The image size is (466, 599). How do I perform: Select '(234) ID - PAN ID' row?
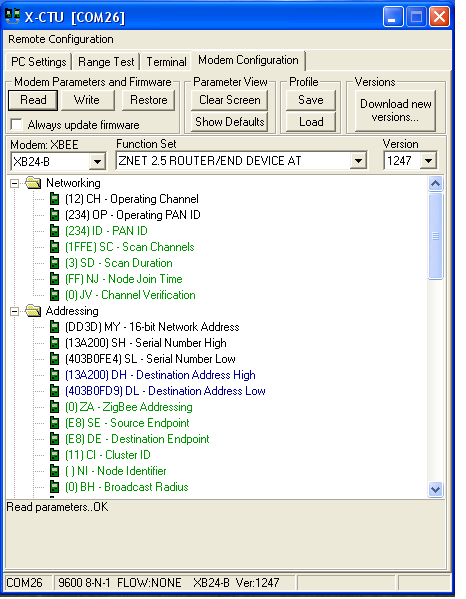coord(106,231)
